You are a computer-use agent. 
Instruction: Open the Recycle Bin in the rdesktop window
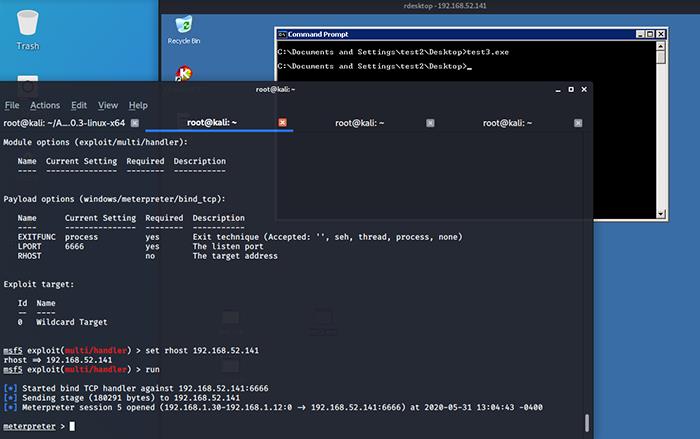click(x=183, y=29)
